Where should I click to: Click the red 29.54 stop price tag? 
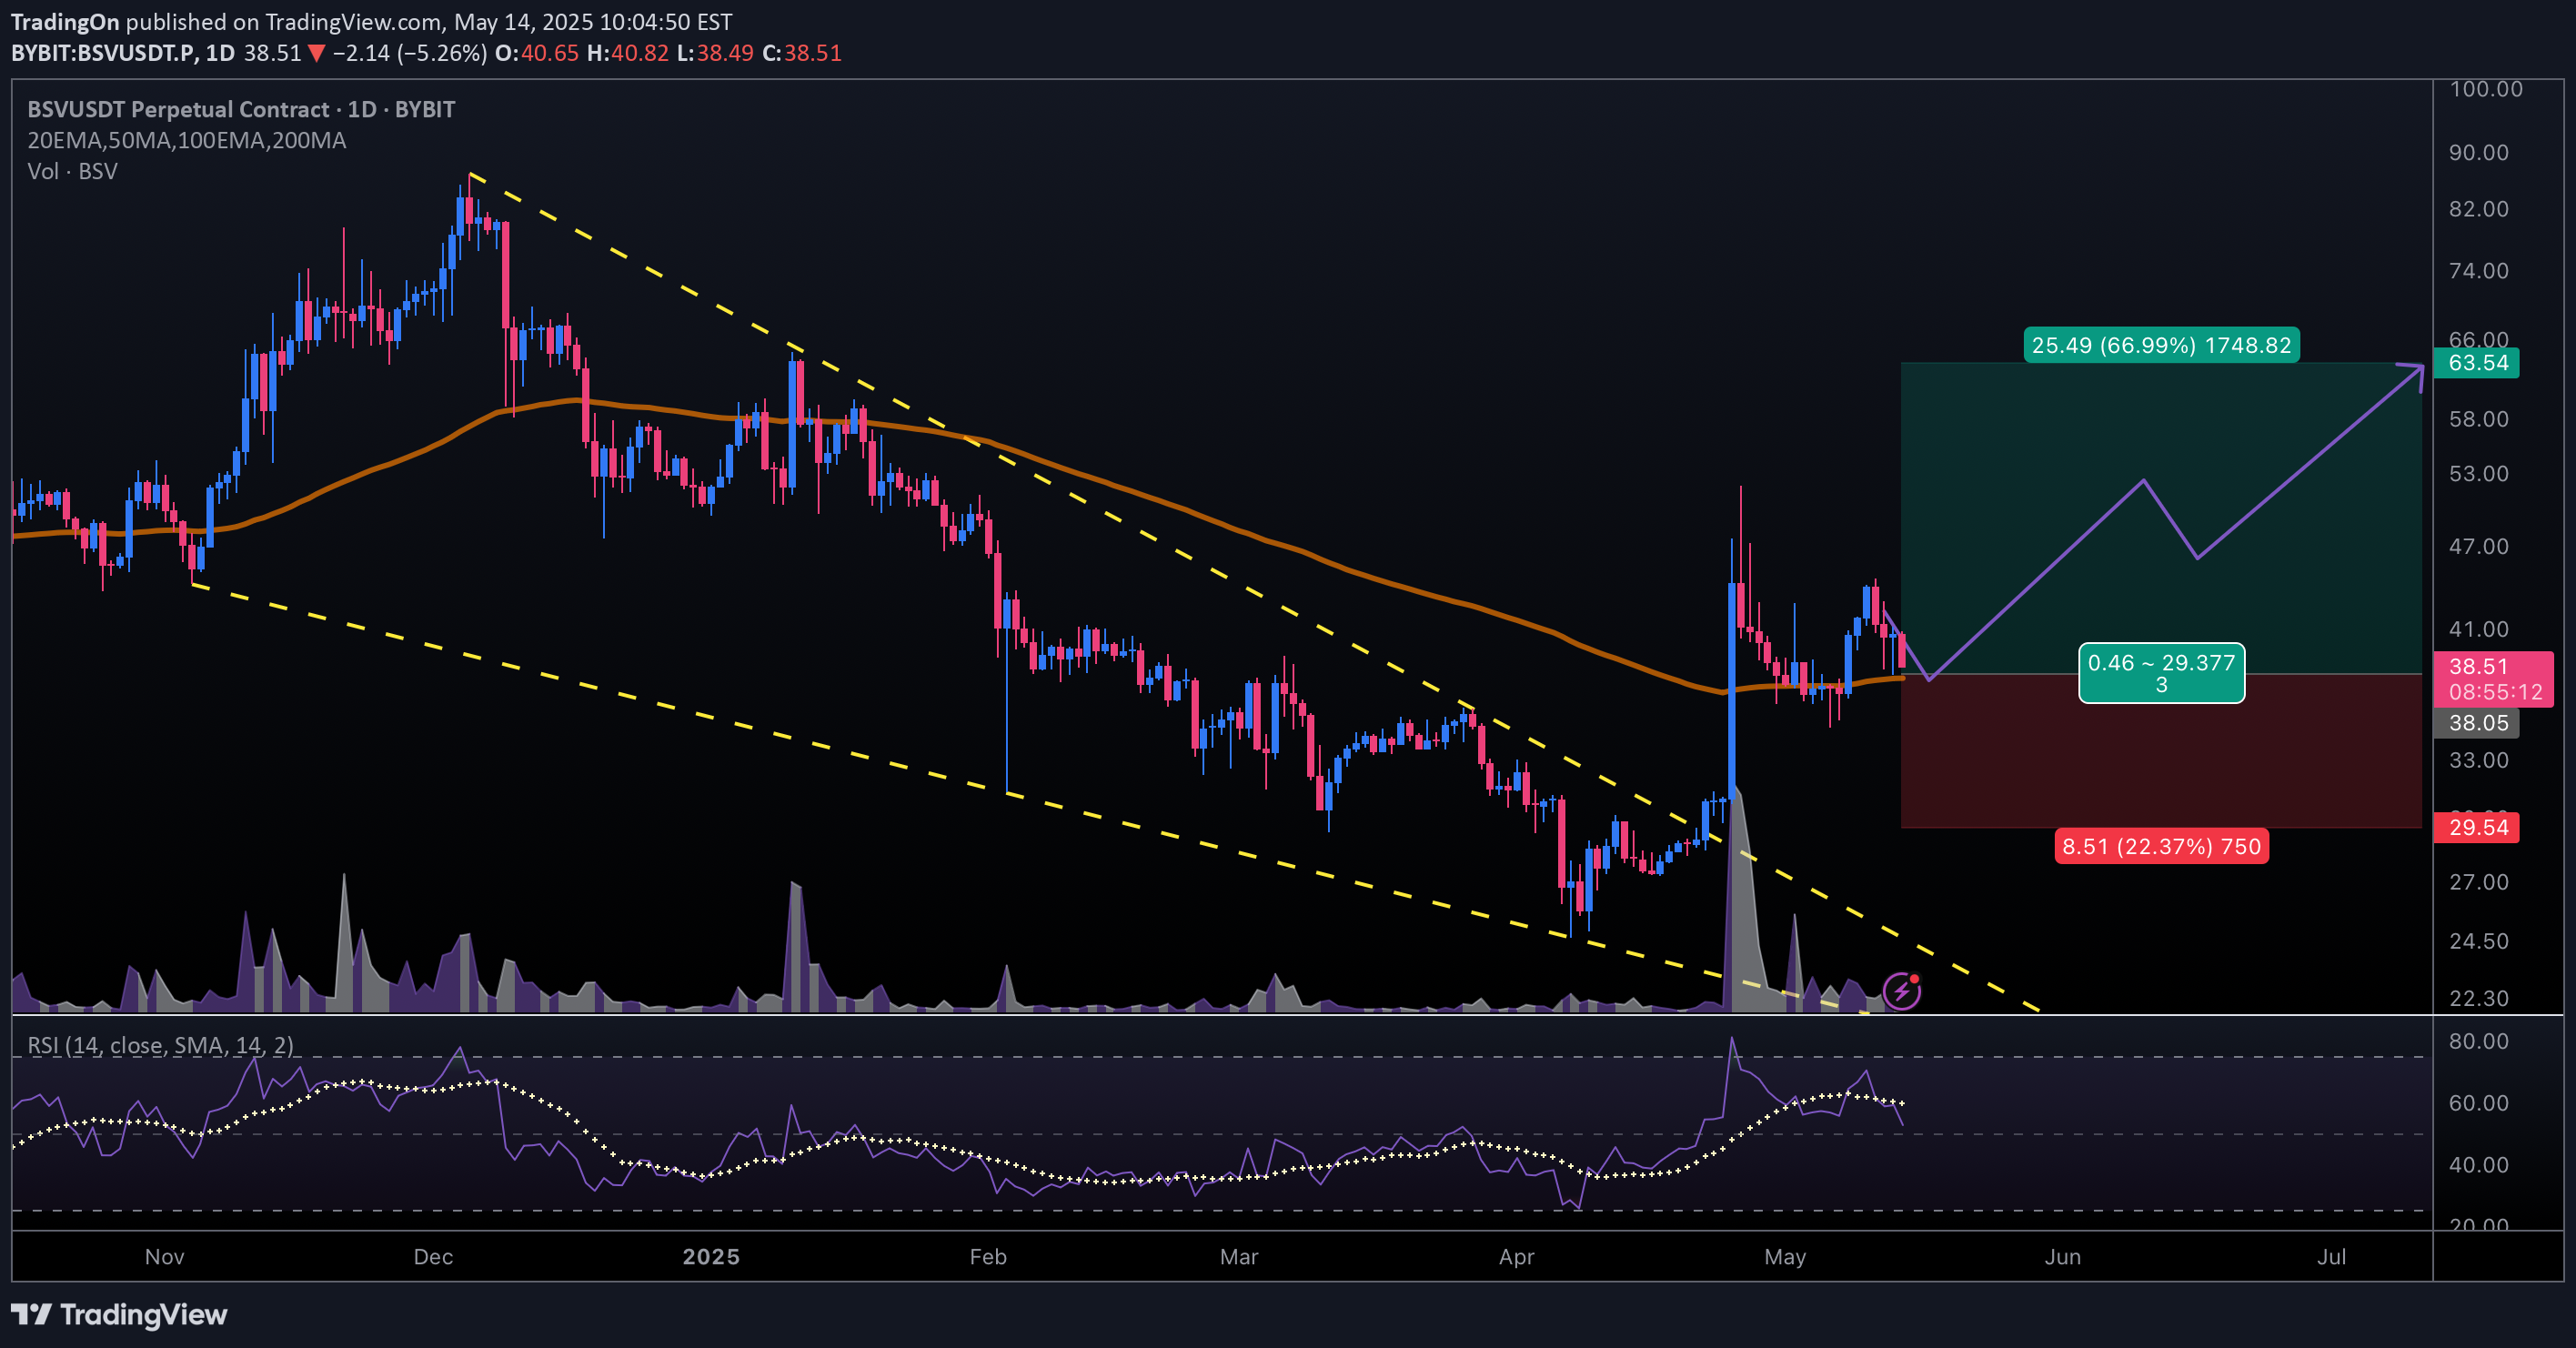2476,827
